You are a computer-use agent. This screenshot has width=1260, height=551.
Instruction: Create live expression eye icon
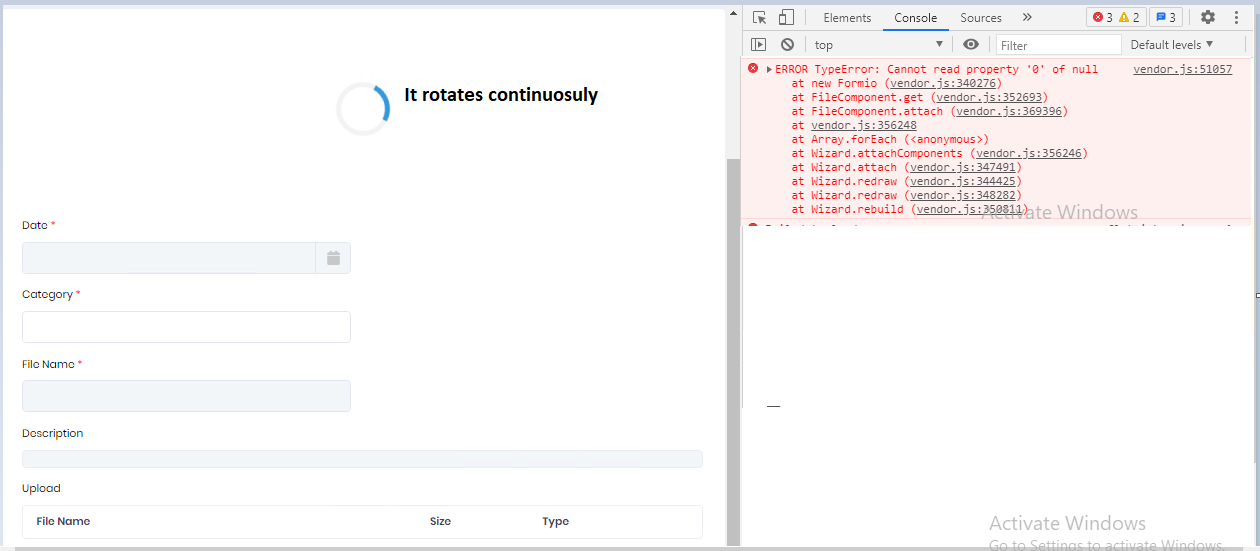point(970,45)
